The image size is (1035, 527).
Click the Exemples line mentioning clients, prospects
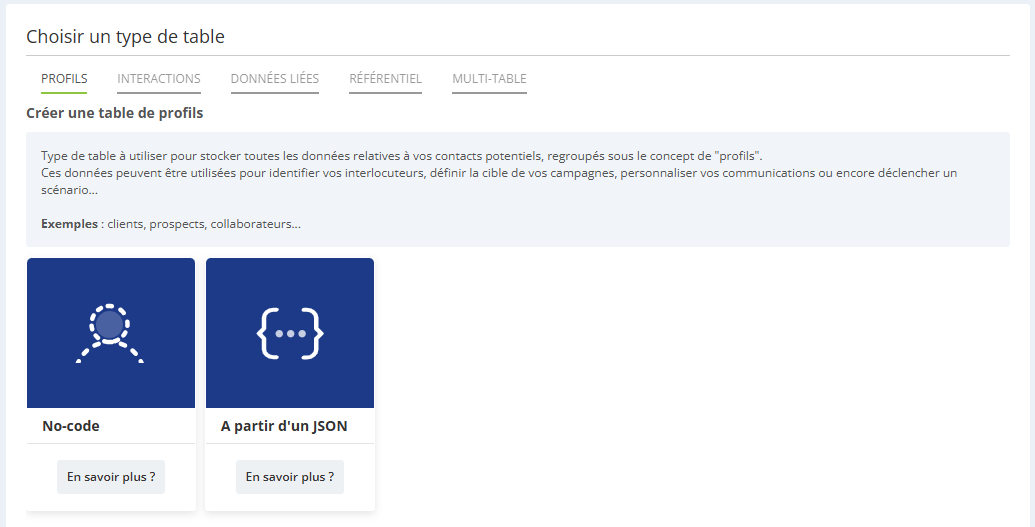pos(171,224)
